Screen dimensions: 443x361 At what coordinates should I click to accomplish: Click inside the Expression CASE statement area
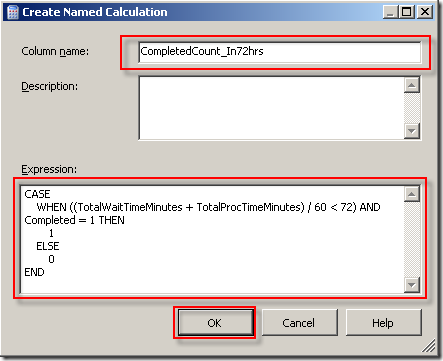(212, 239)
